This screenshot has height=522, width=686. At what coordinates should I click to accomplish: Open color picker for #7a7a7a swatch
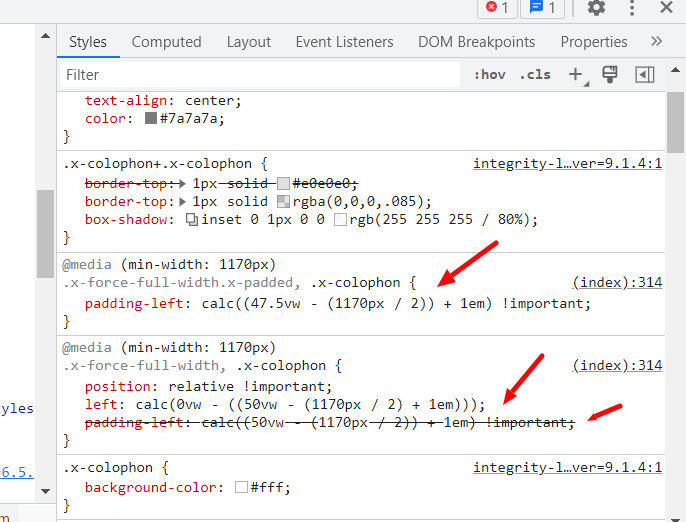coord(151,118)
